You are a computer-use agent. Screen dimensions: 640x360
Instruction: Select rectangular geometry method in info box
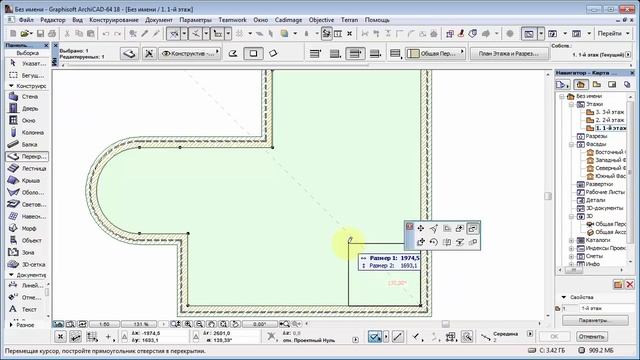[253, 53]
